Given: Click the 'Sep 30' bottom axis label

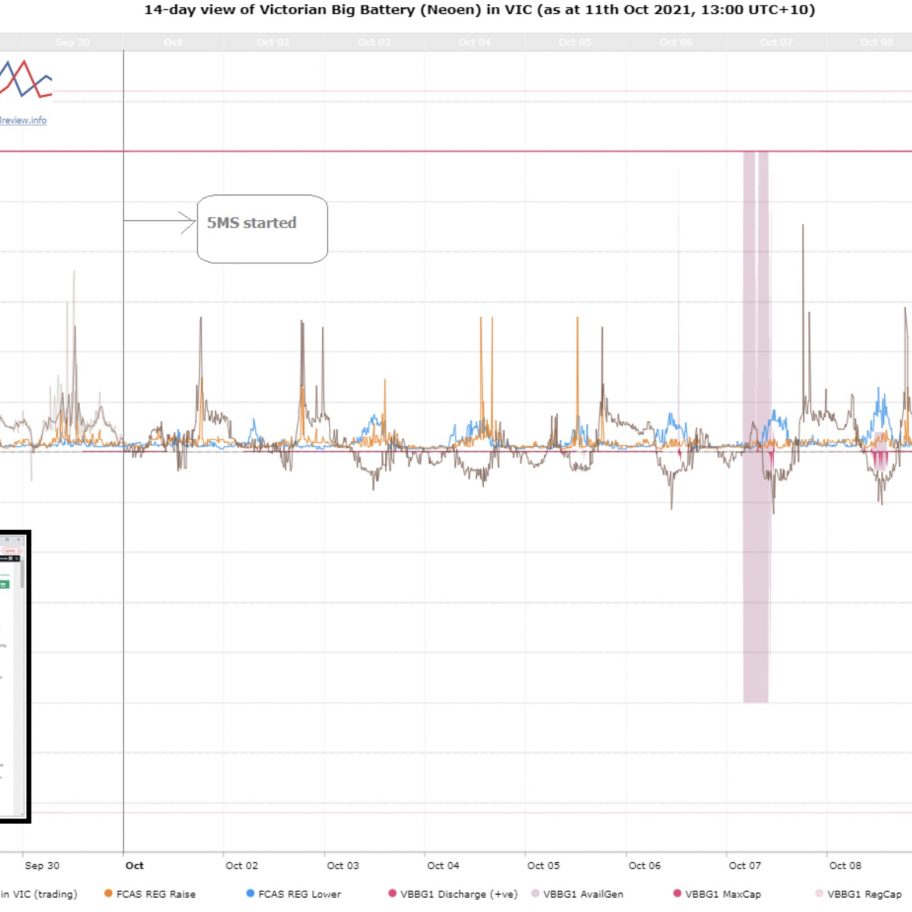Looking at the screenshot, I should click(42, 865).
